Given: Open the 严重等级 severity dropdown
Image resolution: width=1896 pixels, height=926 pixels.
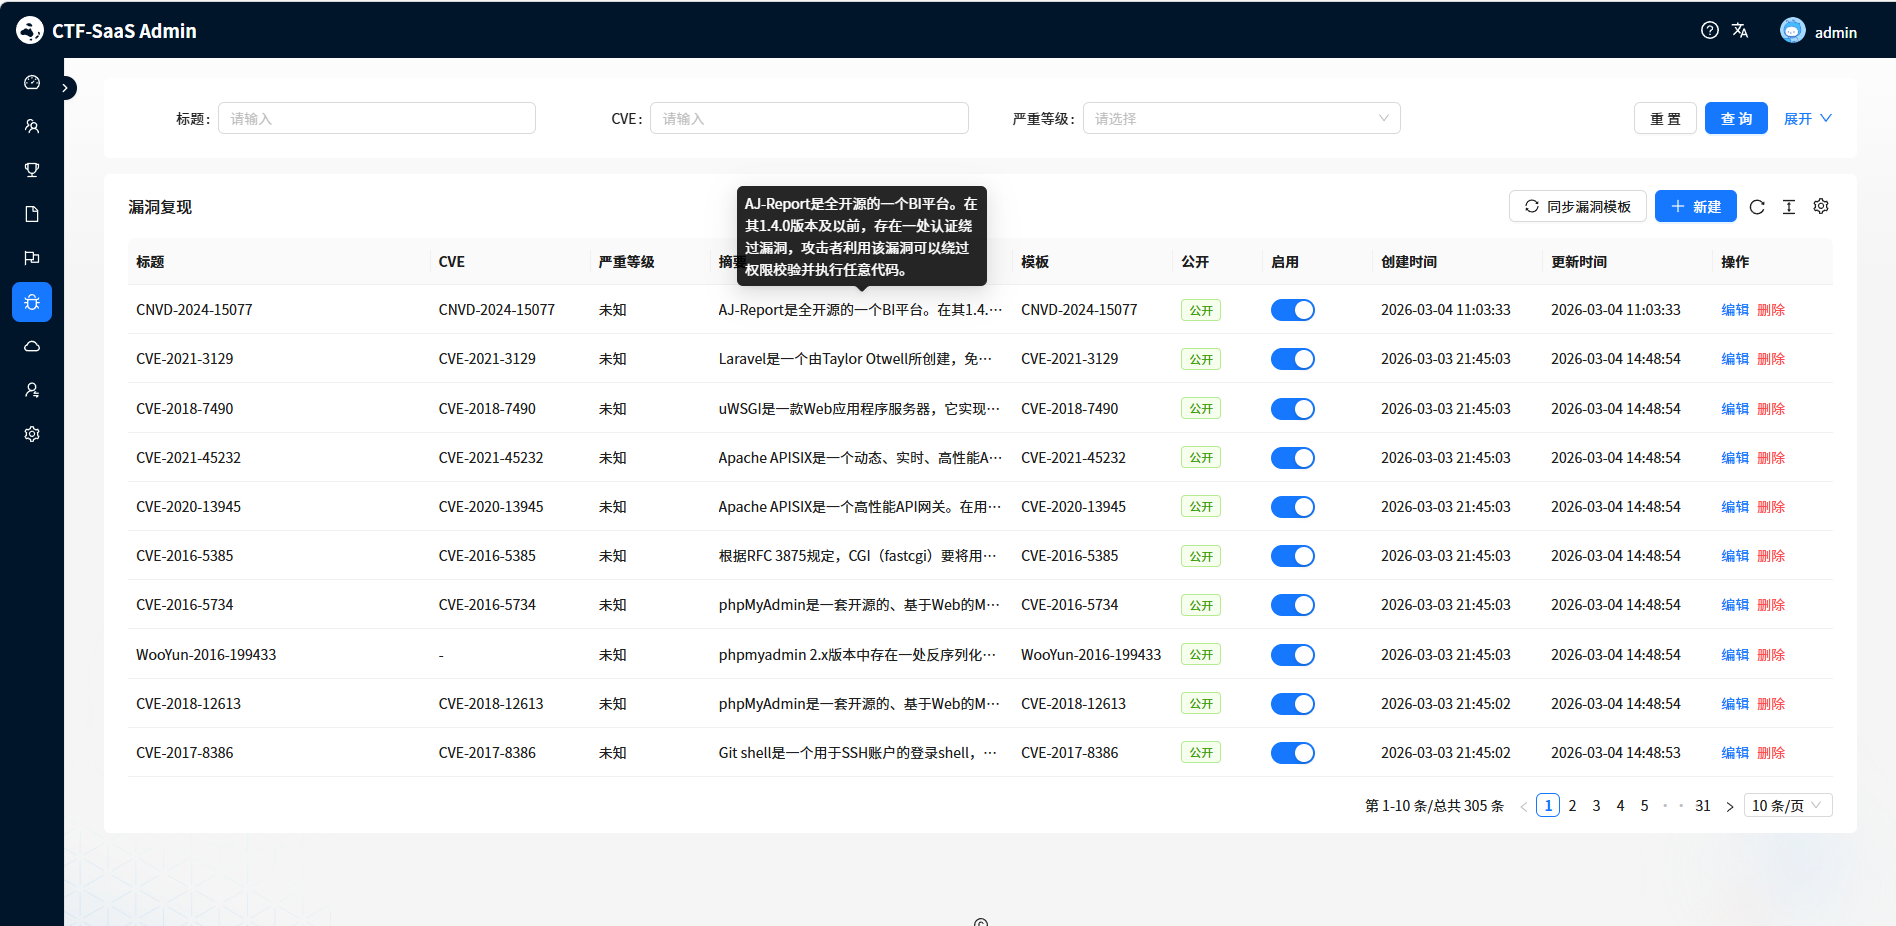Looking at the screenshot, I should [x=1241, y=118].
